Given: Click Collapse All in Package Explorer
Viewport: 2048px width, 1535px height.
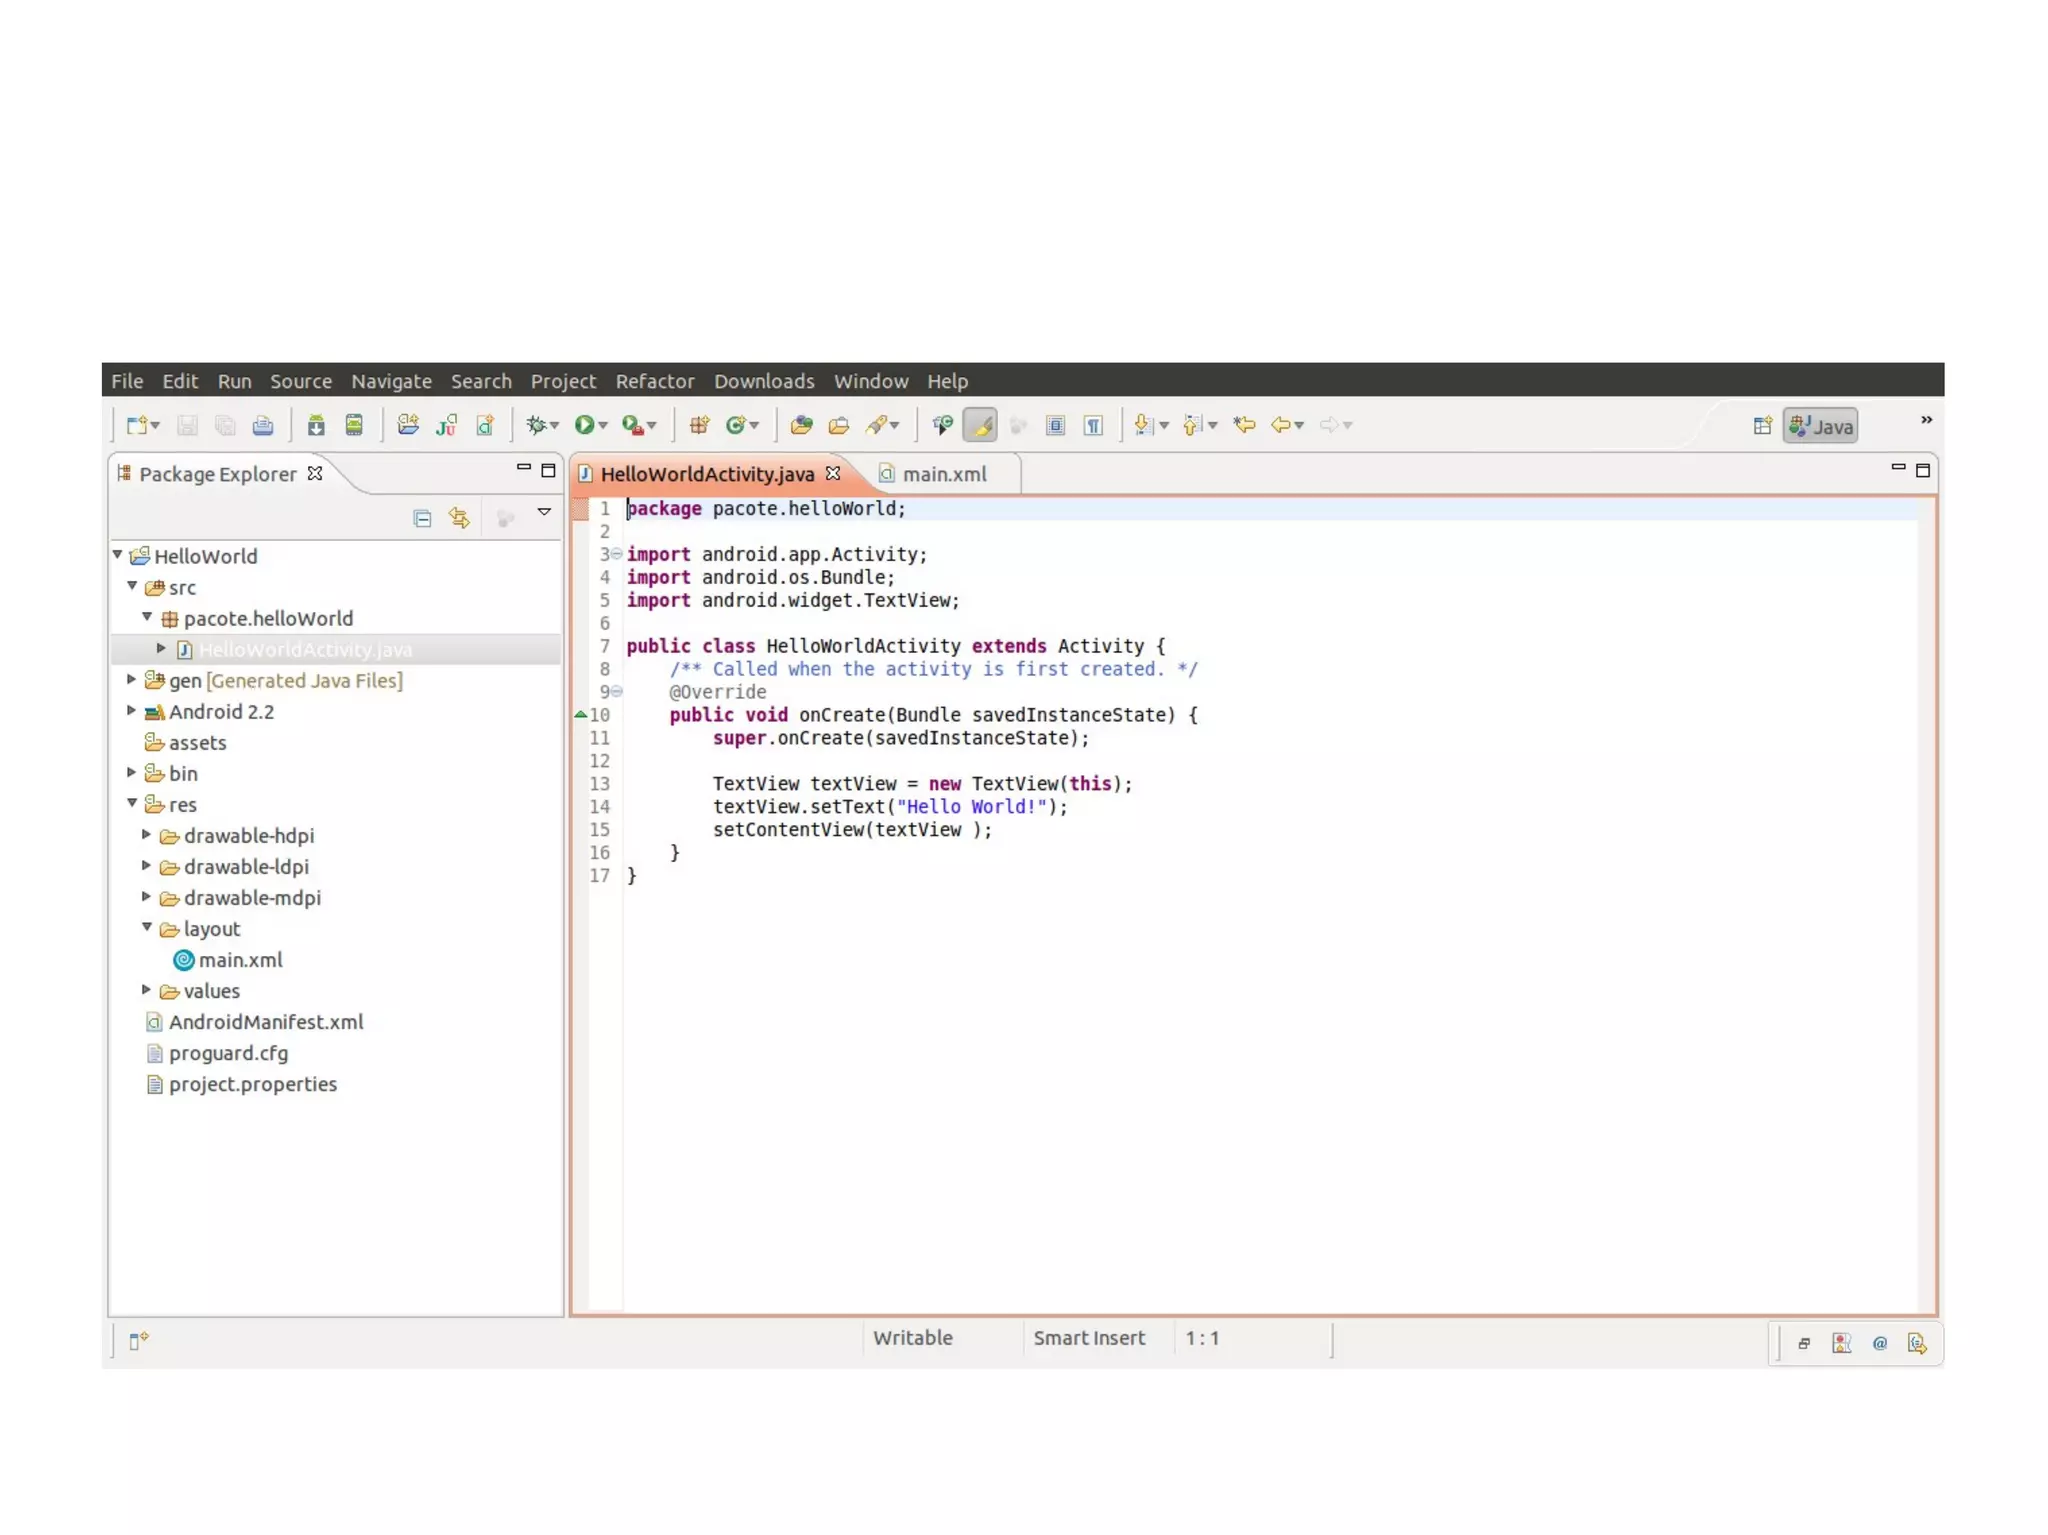Looking at the screenshot, I should tap(422, 518).
